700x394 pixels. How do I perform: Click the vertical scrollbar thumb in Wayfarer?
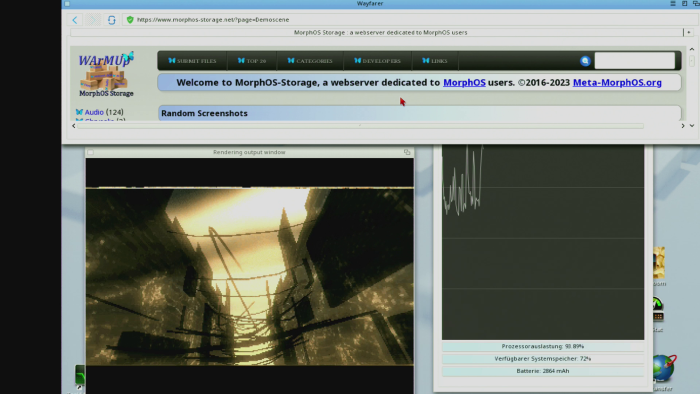692,61
